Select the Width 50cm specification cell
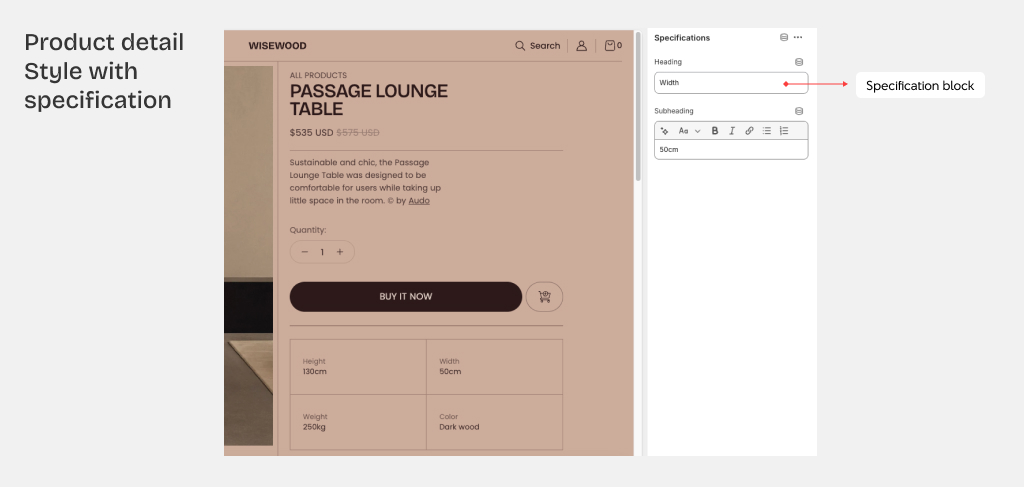The image size is (1024, 487). point(494,367)
